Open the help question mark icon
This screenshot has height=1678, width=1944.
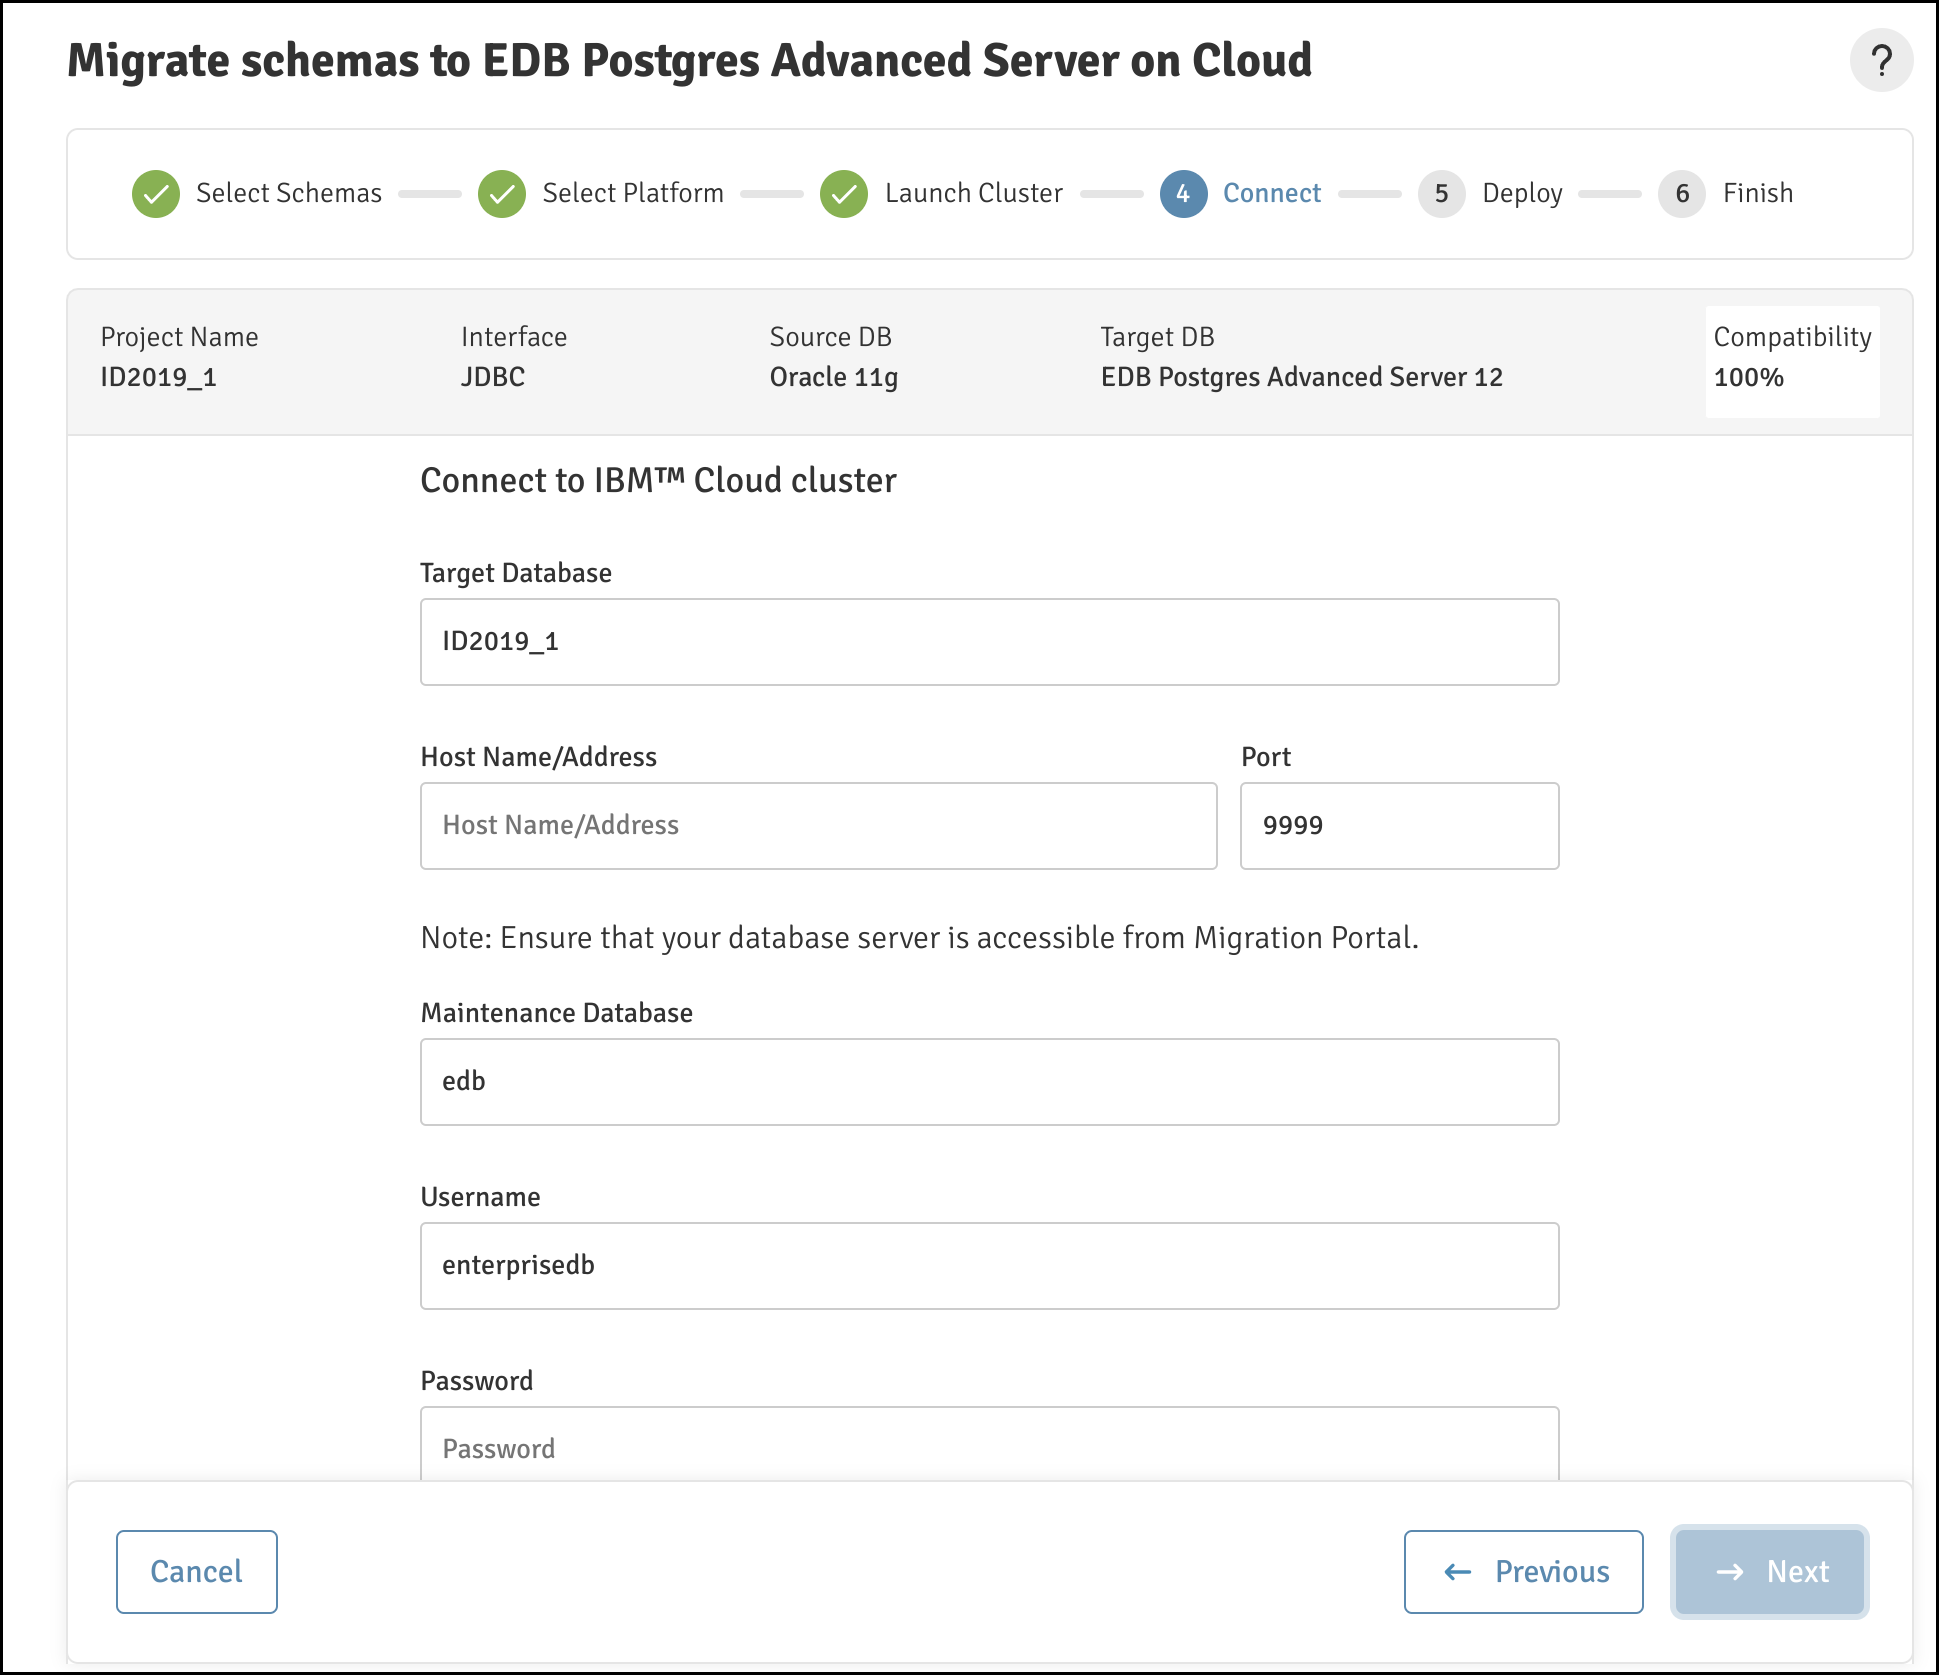tap(1881, 61)
